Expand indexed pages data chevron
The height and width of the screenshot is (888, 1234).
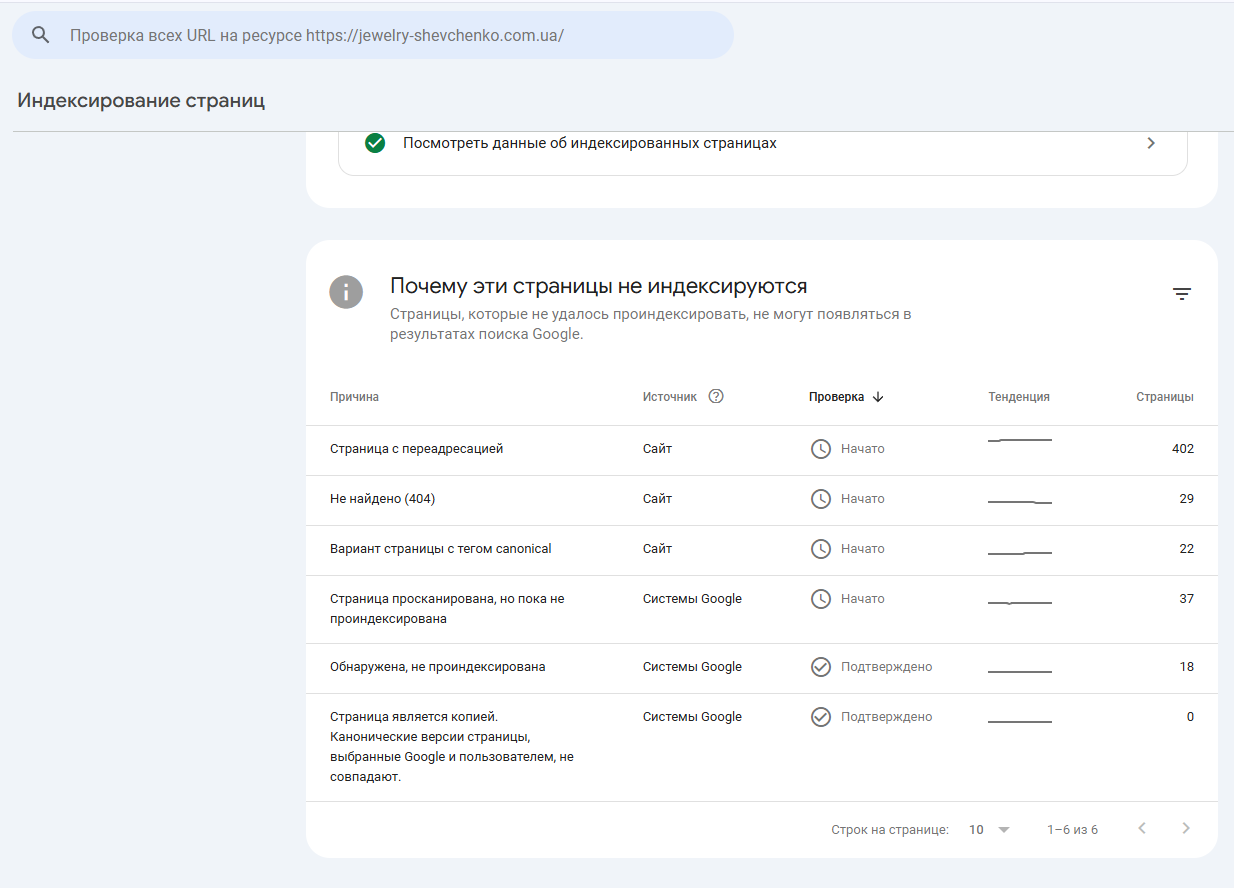click(1151, 143)
